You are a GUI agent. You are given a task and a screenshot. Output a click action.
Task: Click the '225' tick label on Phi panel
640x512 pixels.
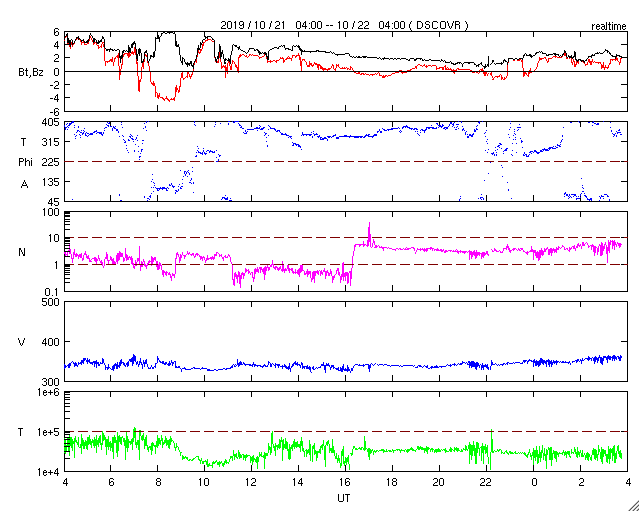pyautogui.click(x=52, y=162)
